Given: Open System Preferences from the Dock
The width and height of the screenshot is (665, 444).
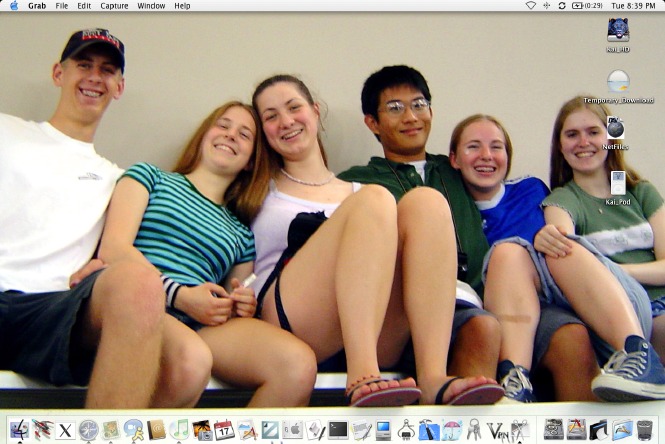Looking at the screenshot, I should 293,430.
